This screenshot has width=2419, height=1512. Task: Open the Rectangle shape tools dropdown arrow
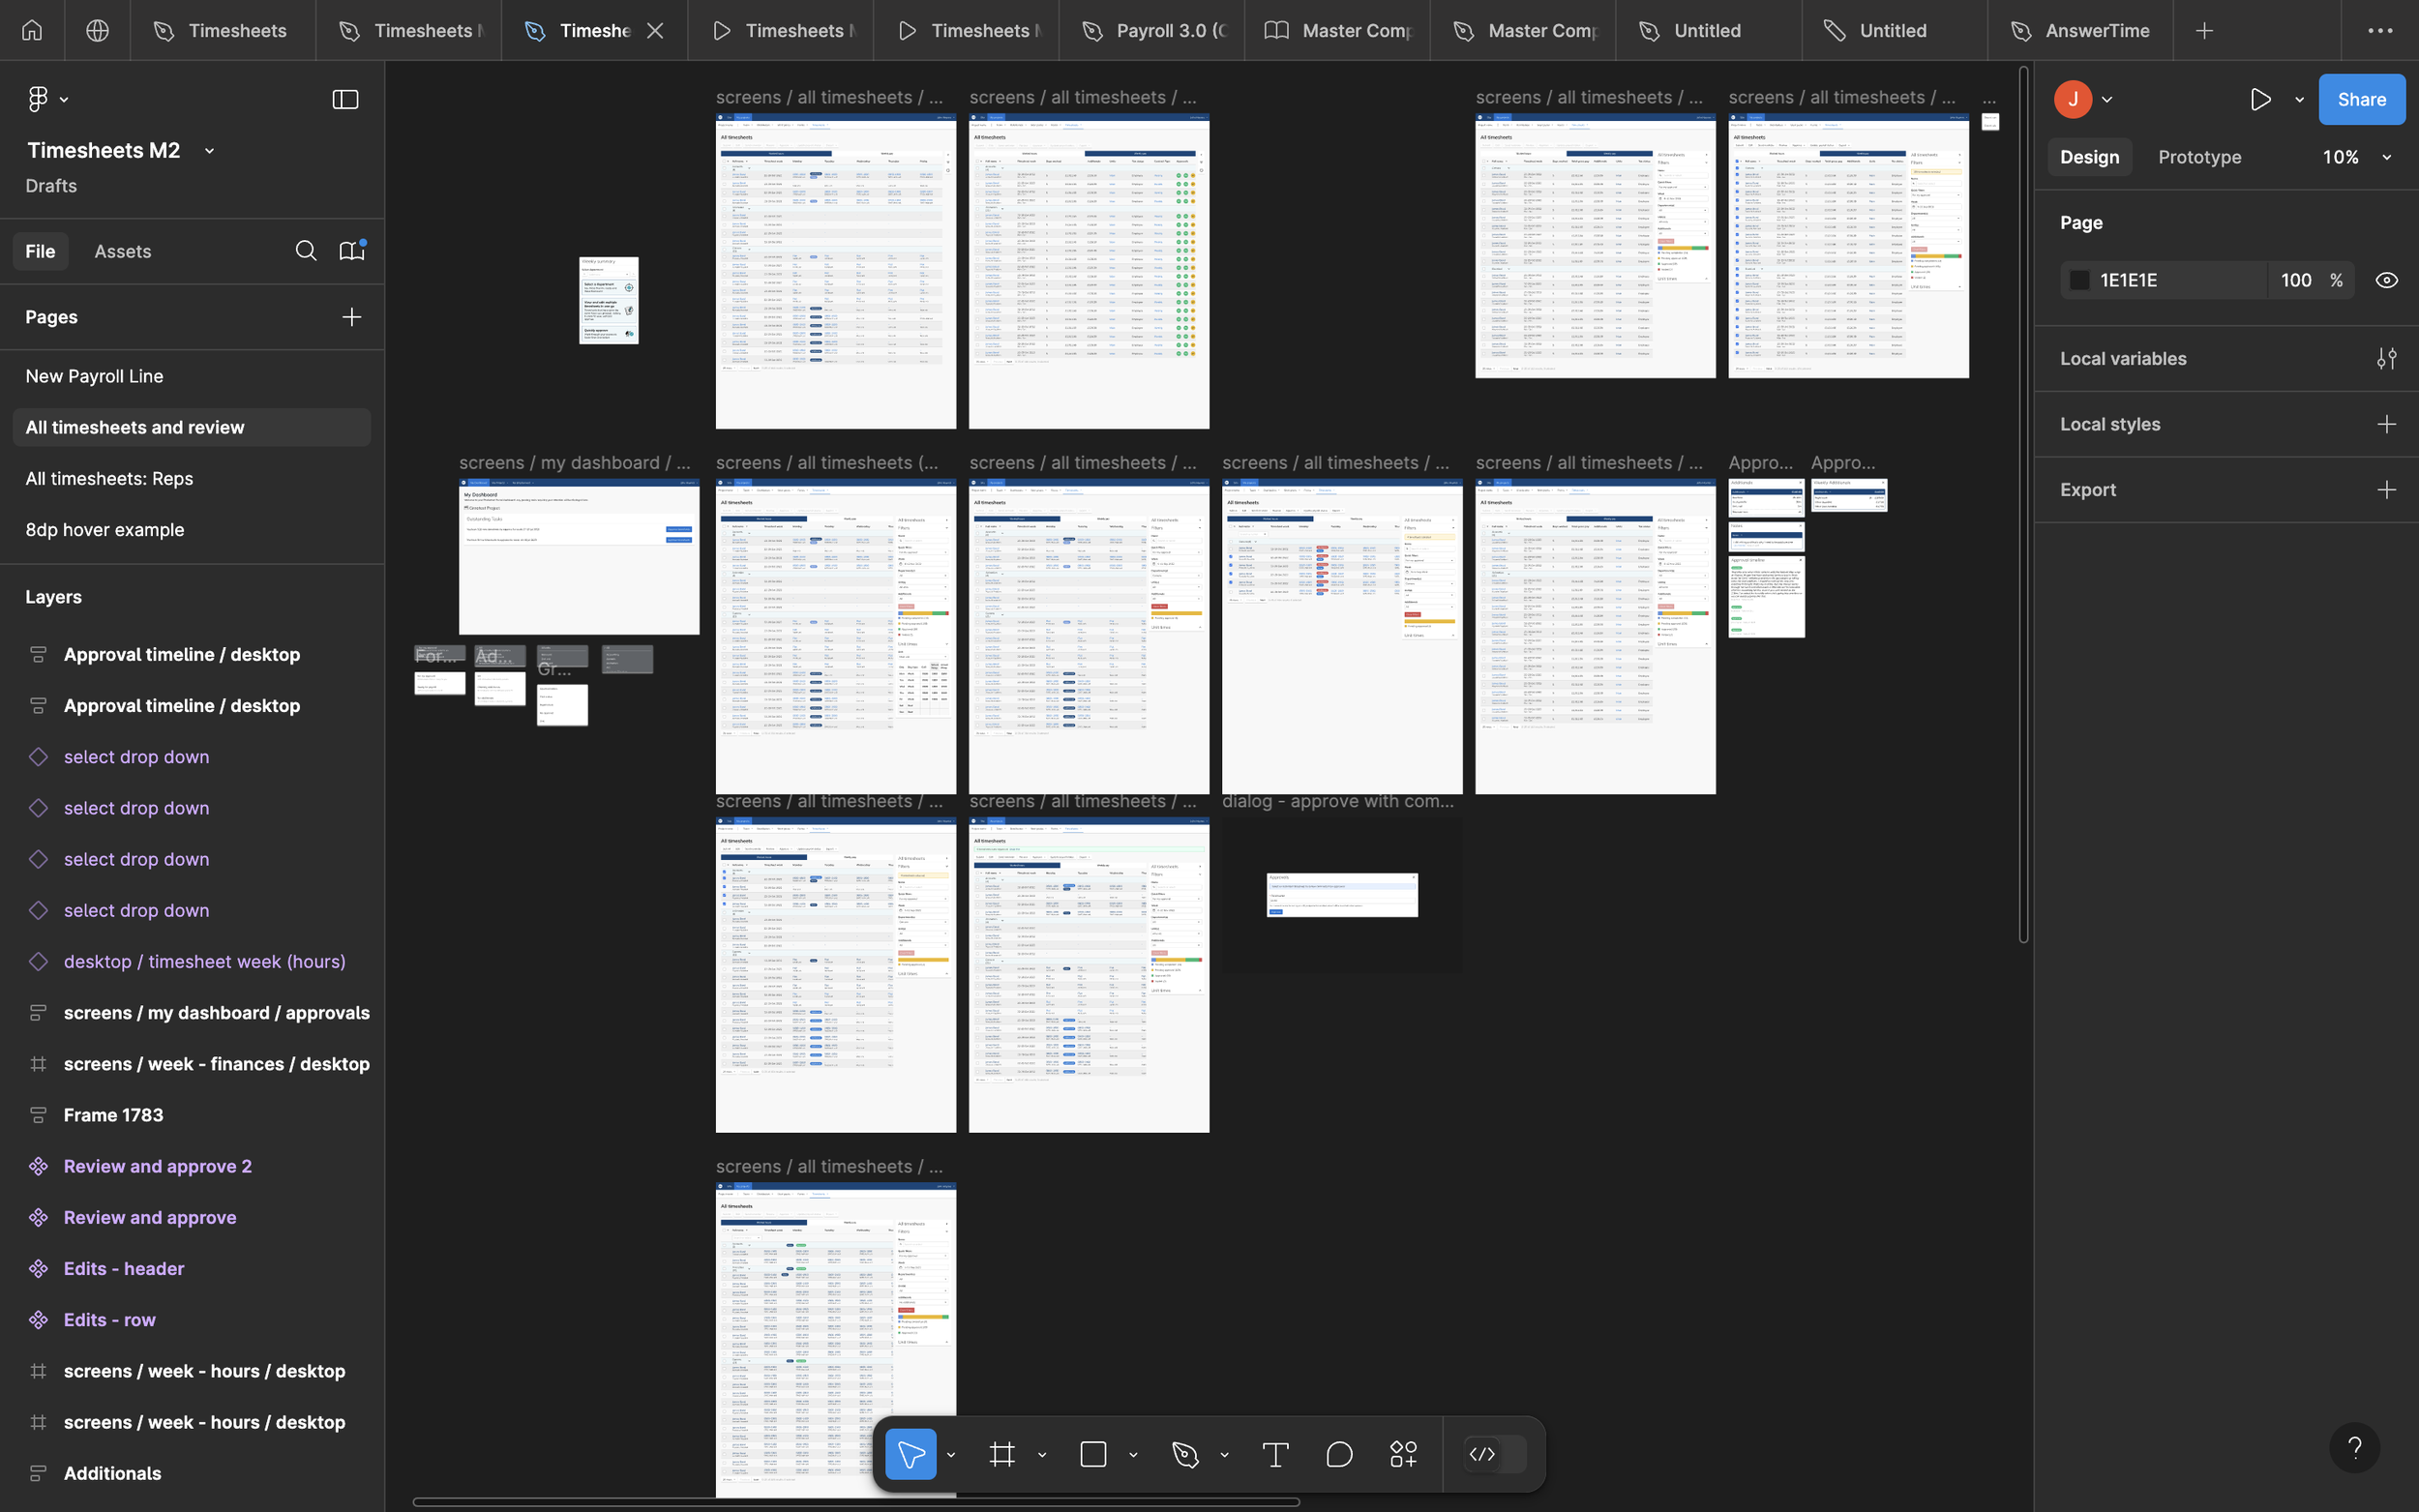(1133, 1455)
